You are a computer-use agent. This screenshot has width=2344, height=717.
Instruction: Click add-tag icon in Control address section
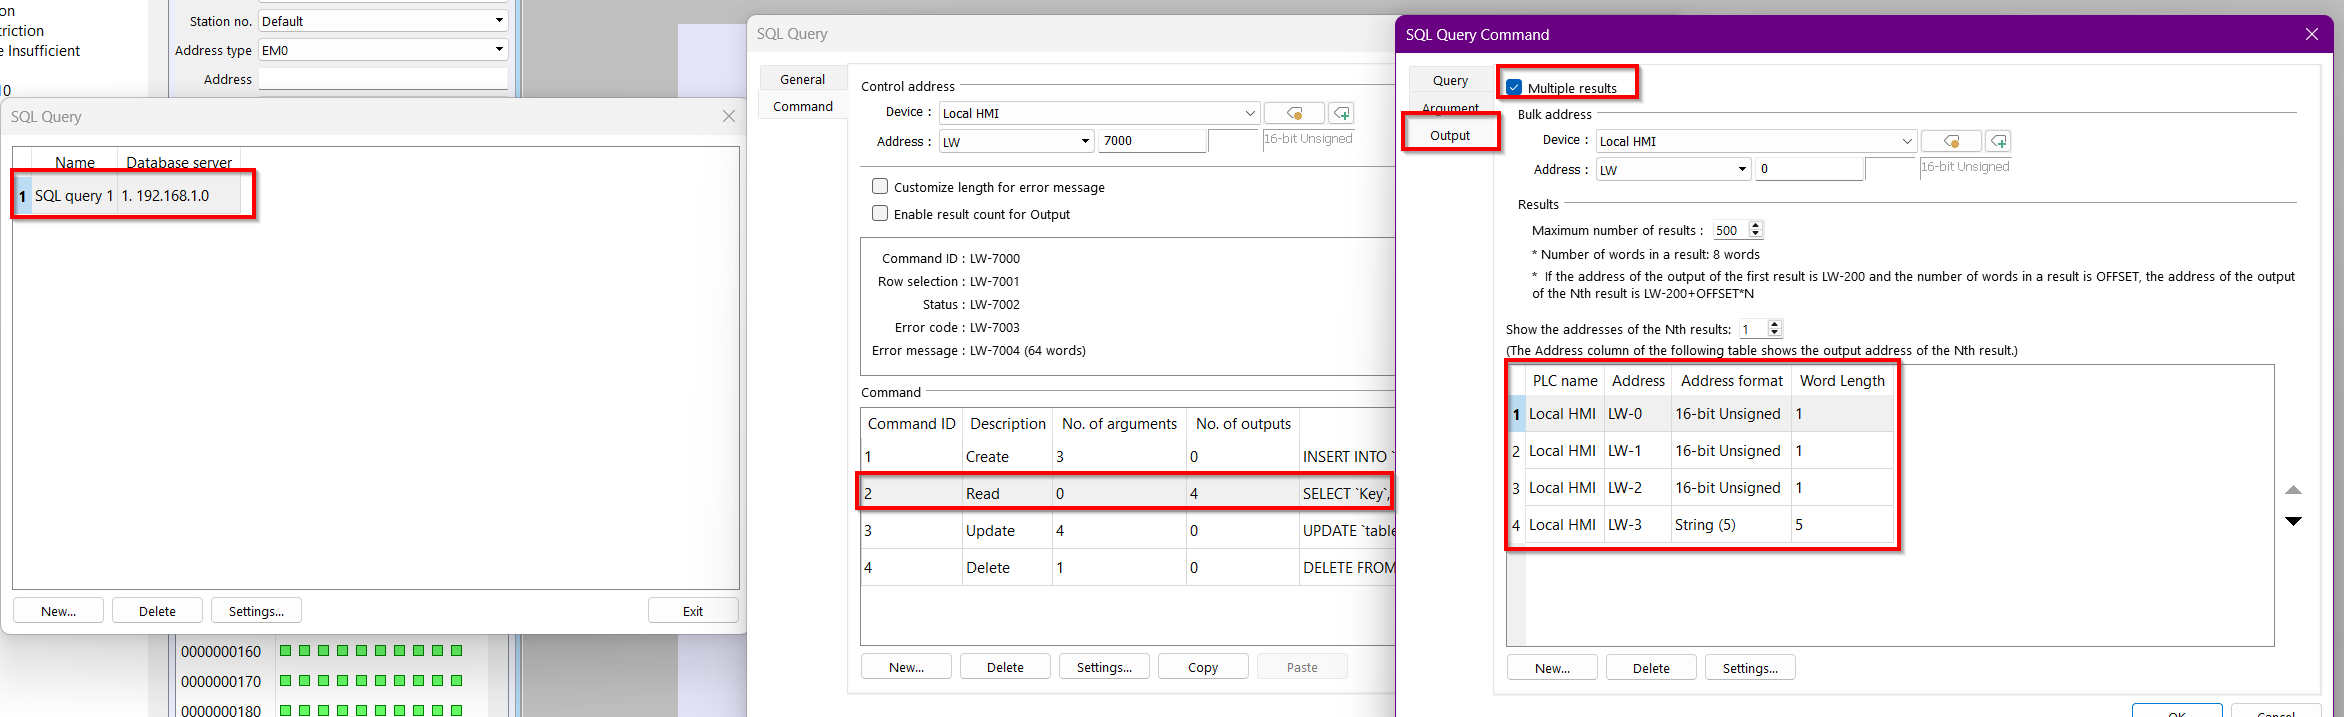(1342, 113)
